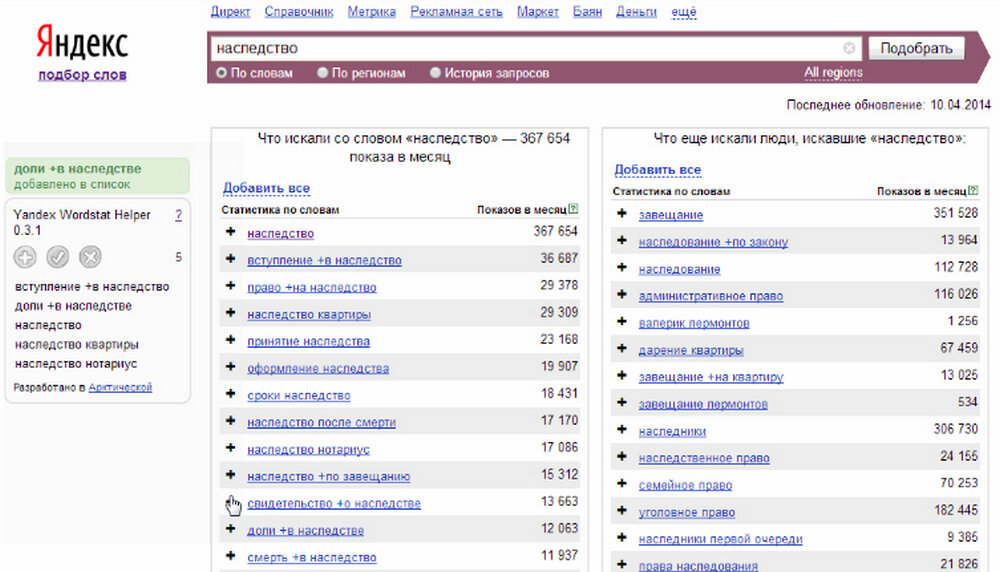1000x572 pixels.
Task: Add 'дарение квартиры' via plus icon
Action: [x=622, y=349]
